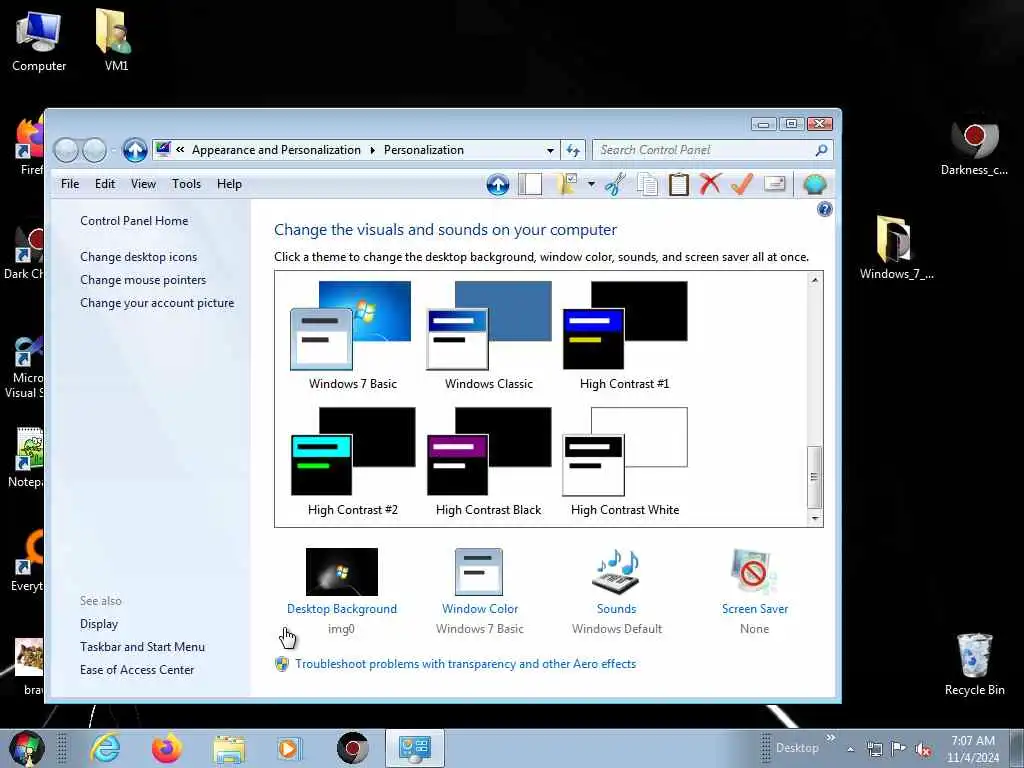Launch Firefox from the taskbar
Viewport: 1024px width, 768px height.
[167, 748]
